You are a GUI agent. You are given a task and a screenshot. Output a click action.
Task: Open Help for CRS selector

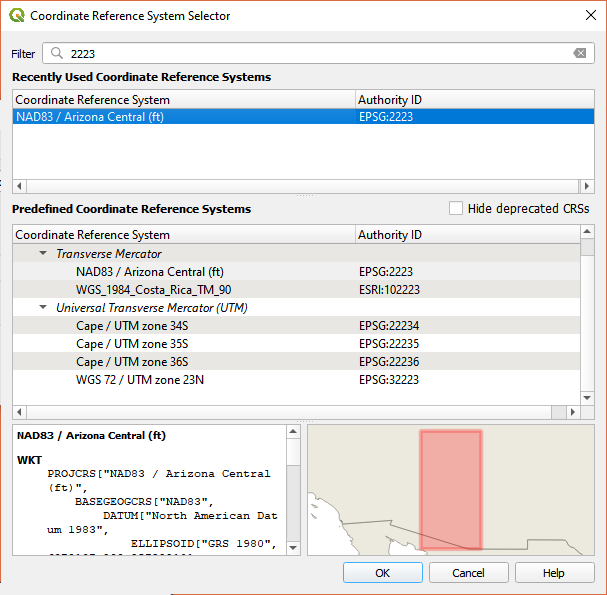coord(553,573)
